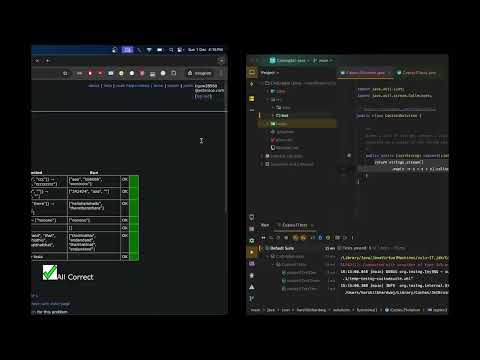Screen dimensions: 480x360
Task: Select the highlighted target folder in project tree
Action: [x=297, y=124]
